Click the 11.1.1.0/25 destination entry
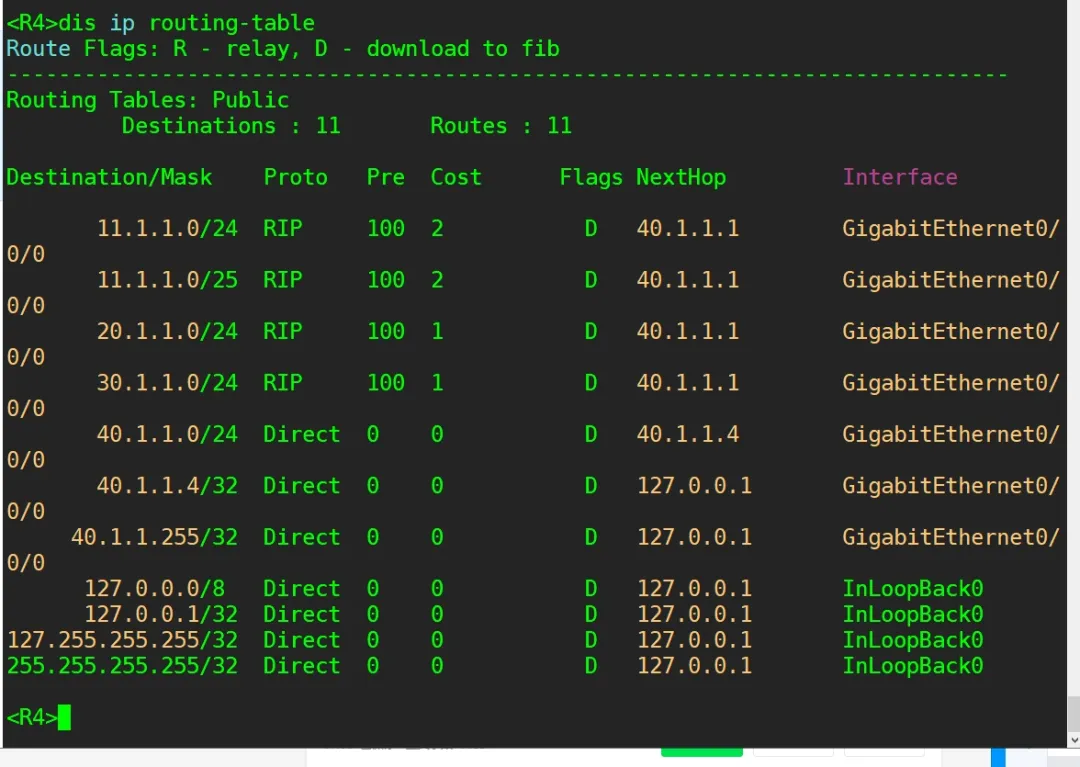 [167, 280]
